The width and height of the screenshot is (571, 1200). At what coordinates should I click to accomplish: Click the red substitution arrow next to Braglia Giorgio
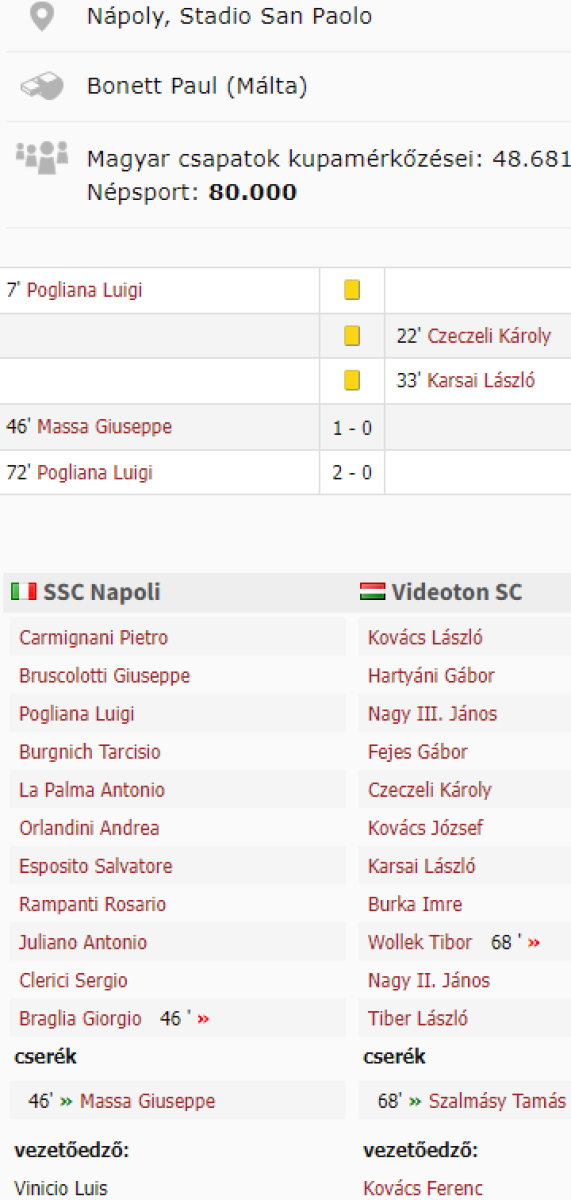point(204,1019)
